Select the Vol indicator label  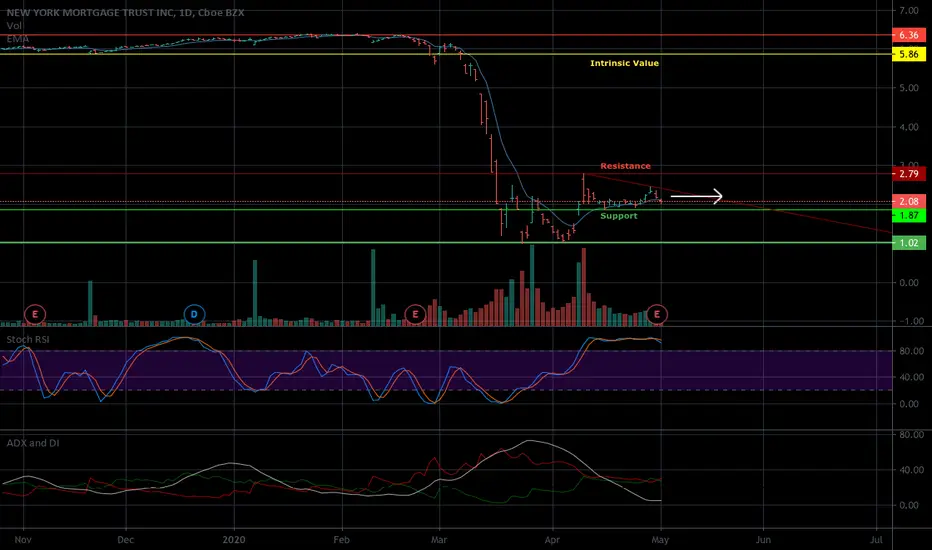14,26
